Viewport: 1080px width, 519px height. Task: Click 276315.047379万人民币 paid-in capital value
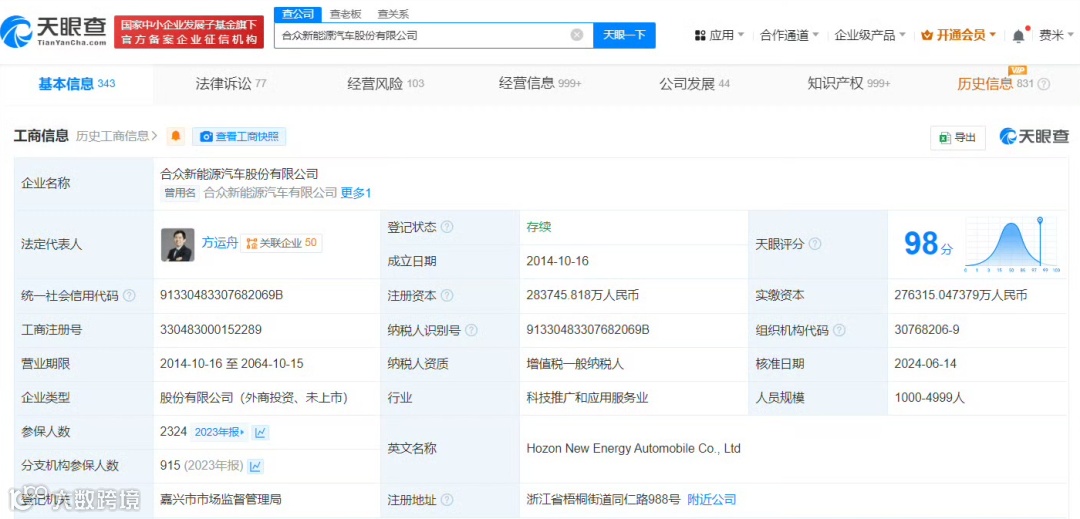(x=961, y=295)
